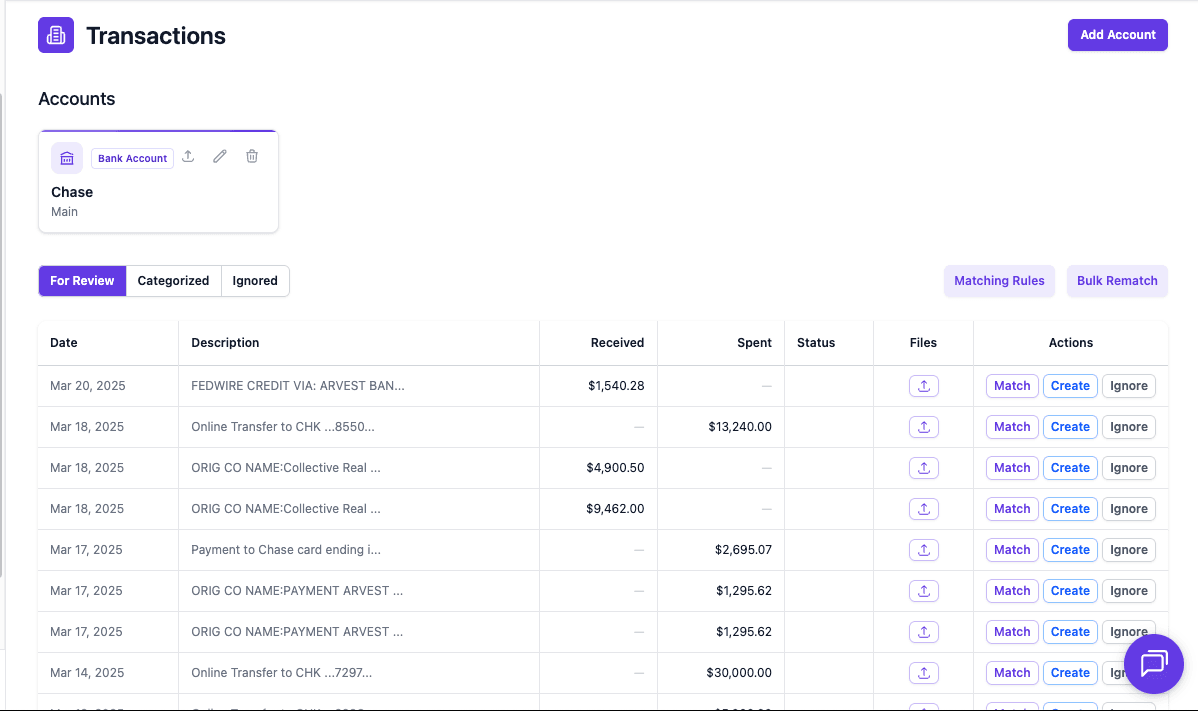1198x711 pixels.
Task: Open Matching Rules
Action: tap(999, 281)
